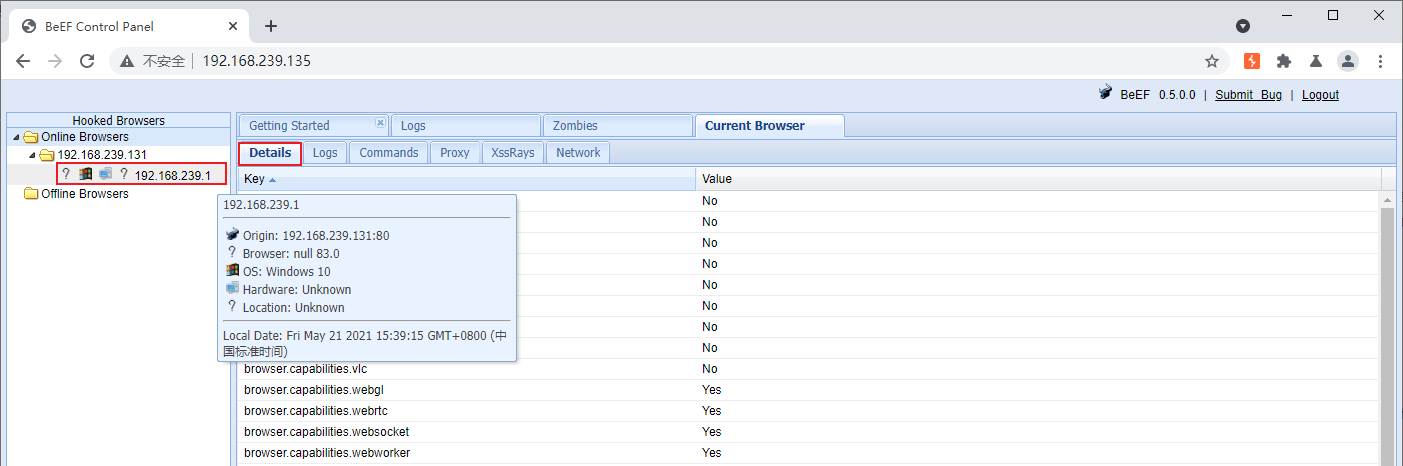The width and height of the screenshot is (1403, 466).
Task: Collapse the Online Browsers tree node
Action: 16,137
